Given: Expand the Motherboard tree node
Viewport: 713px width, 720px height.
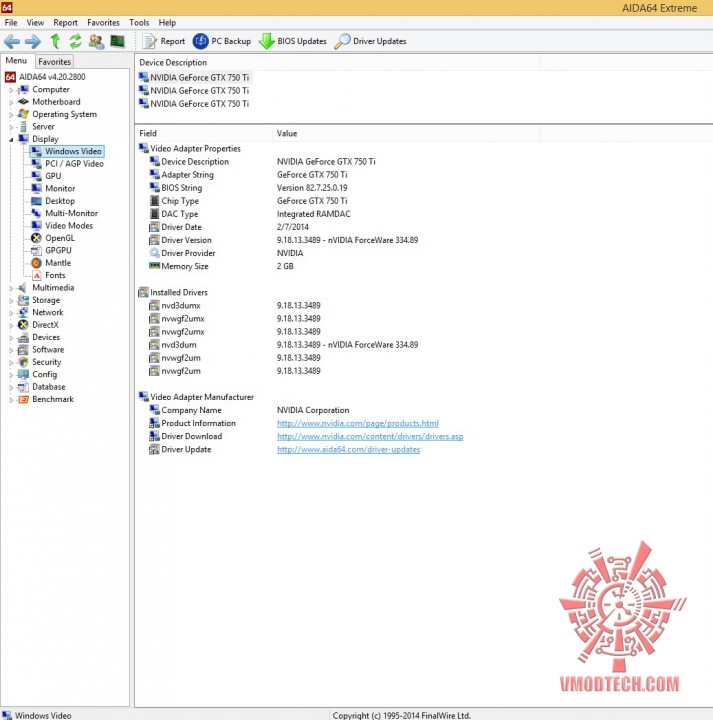Looking at the screenshot, I should (x=11, y=102).
